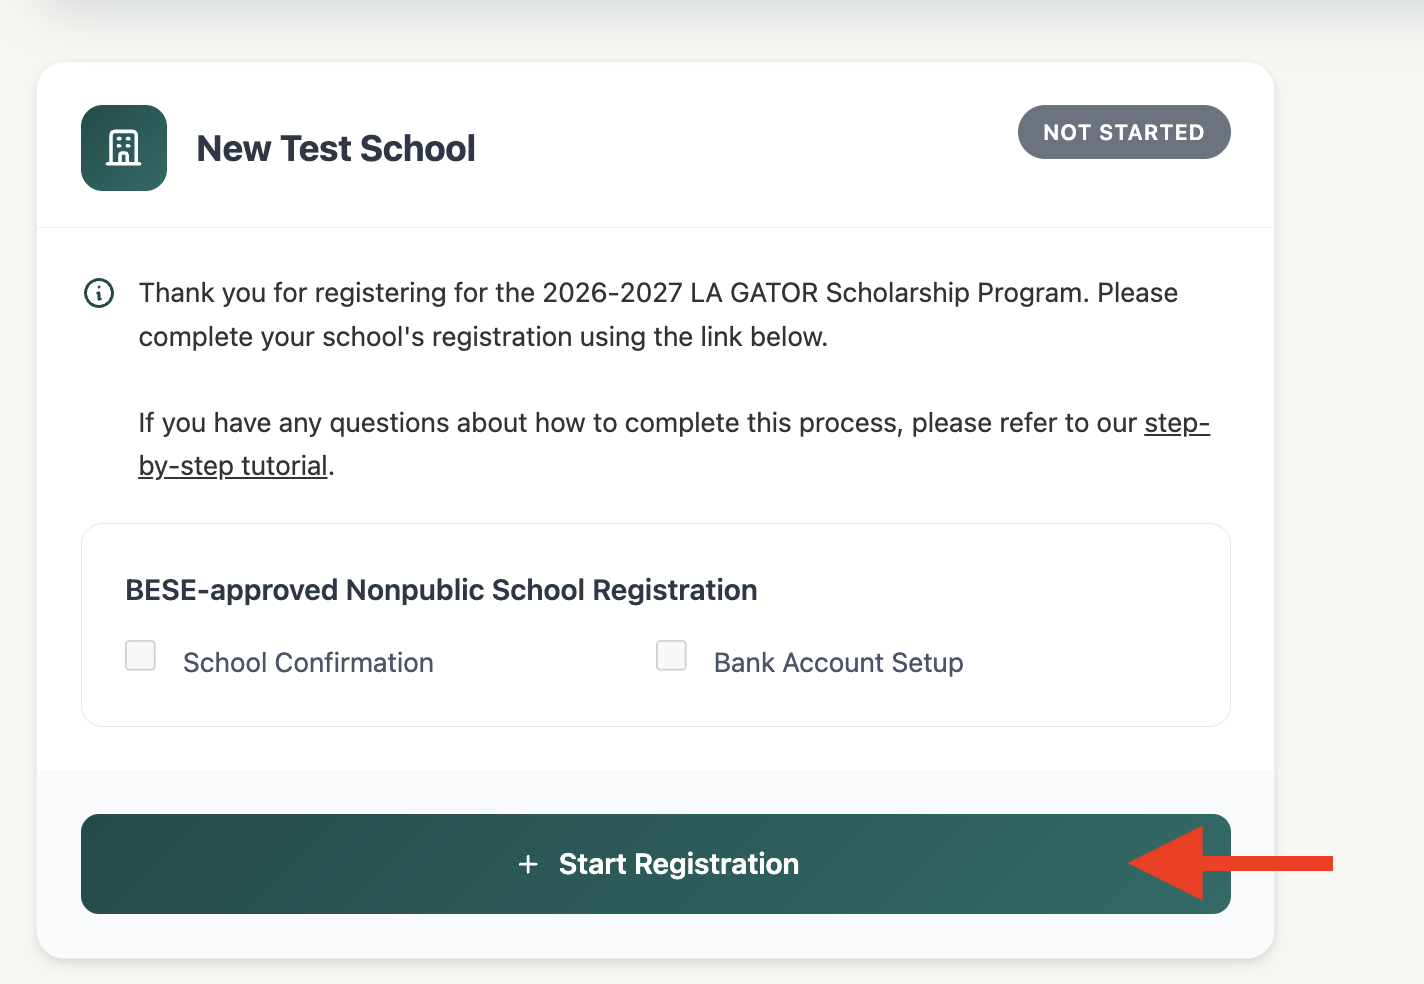Click the BESE-approved Nonpublic School Registration heading

pos(441,590)
